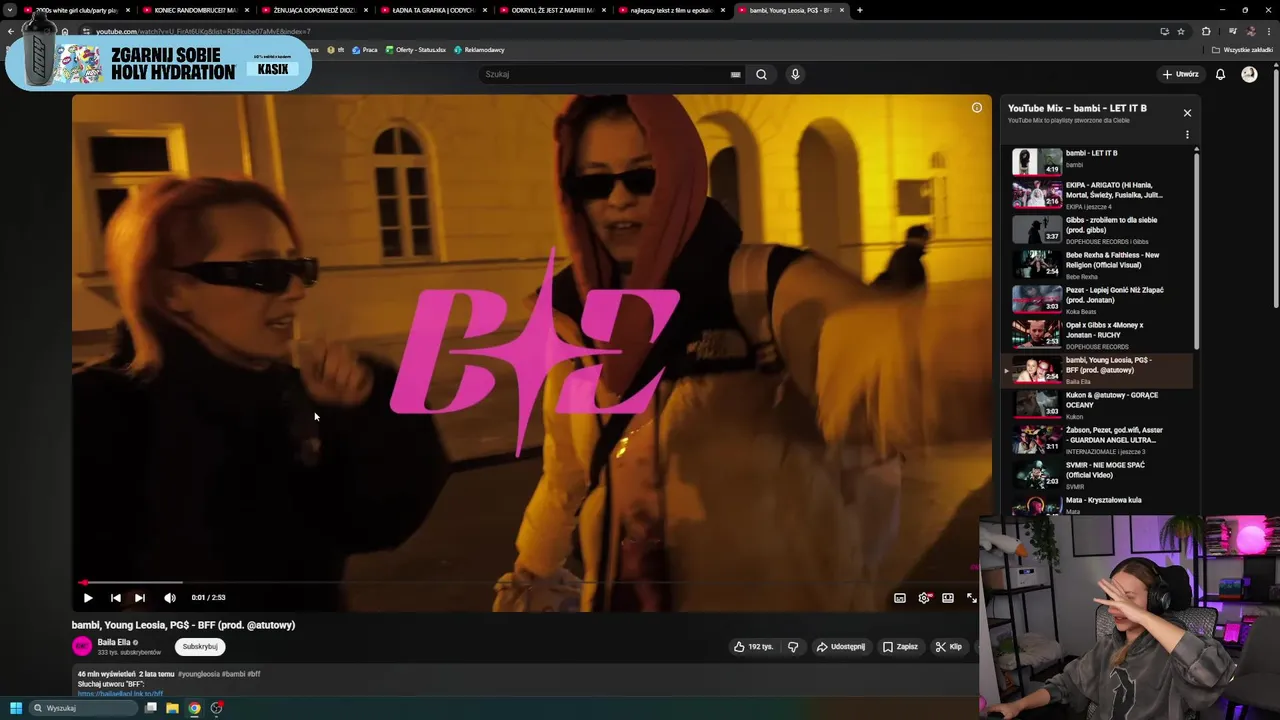1280x720 pixels.
Task: Play 'Mata - Kryształowa kula' item
Action: point(1098,505)
